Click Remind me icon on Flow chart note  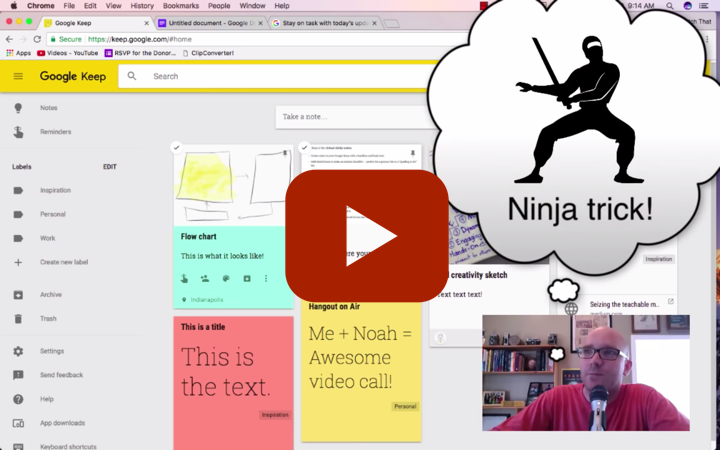(x=184, y=278)
